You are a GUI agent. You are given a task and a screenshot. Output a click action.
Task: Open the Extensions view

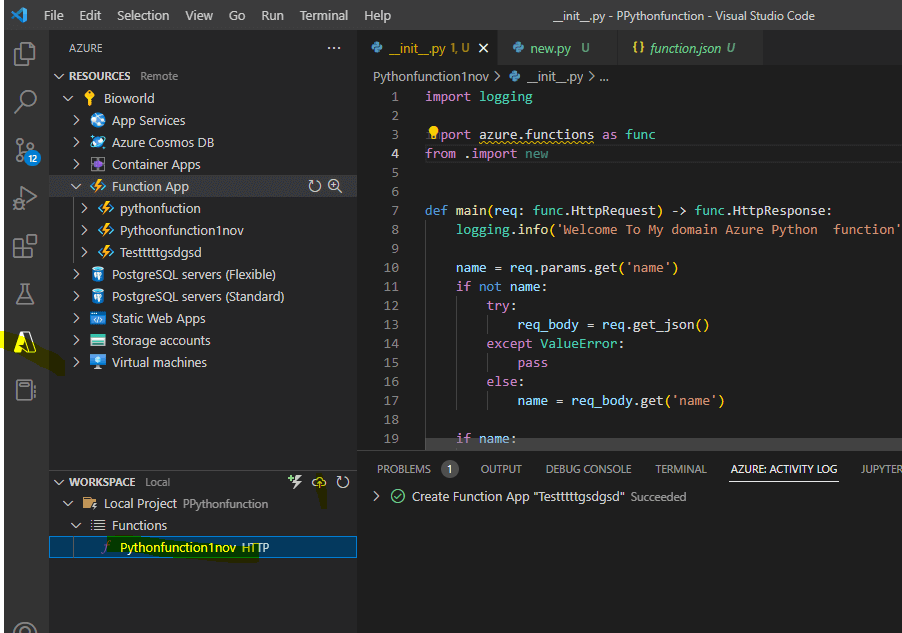point(25,246)
